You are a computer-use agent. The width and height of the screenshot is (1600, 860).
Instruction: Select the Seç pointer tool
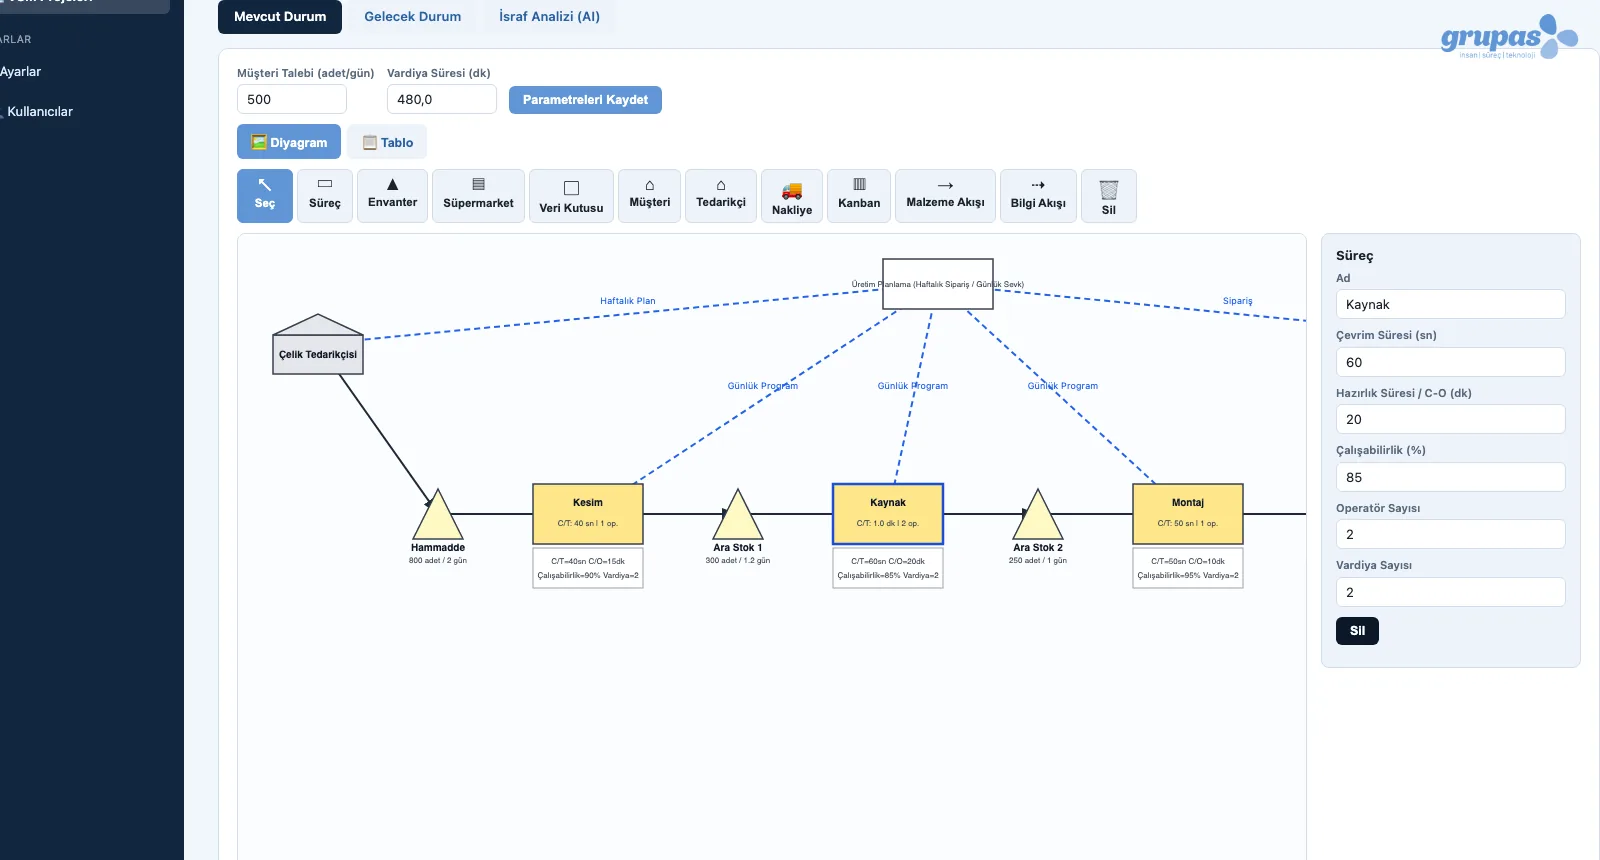tap(265, 196)
